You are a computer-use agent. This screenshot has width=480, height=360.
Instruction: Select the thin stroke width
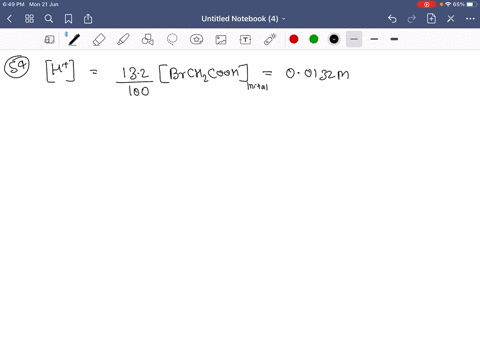(354, 39)
